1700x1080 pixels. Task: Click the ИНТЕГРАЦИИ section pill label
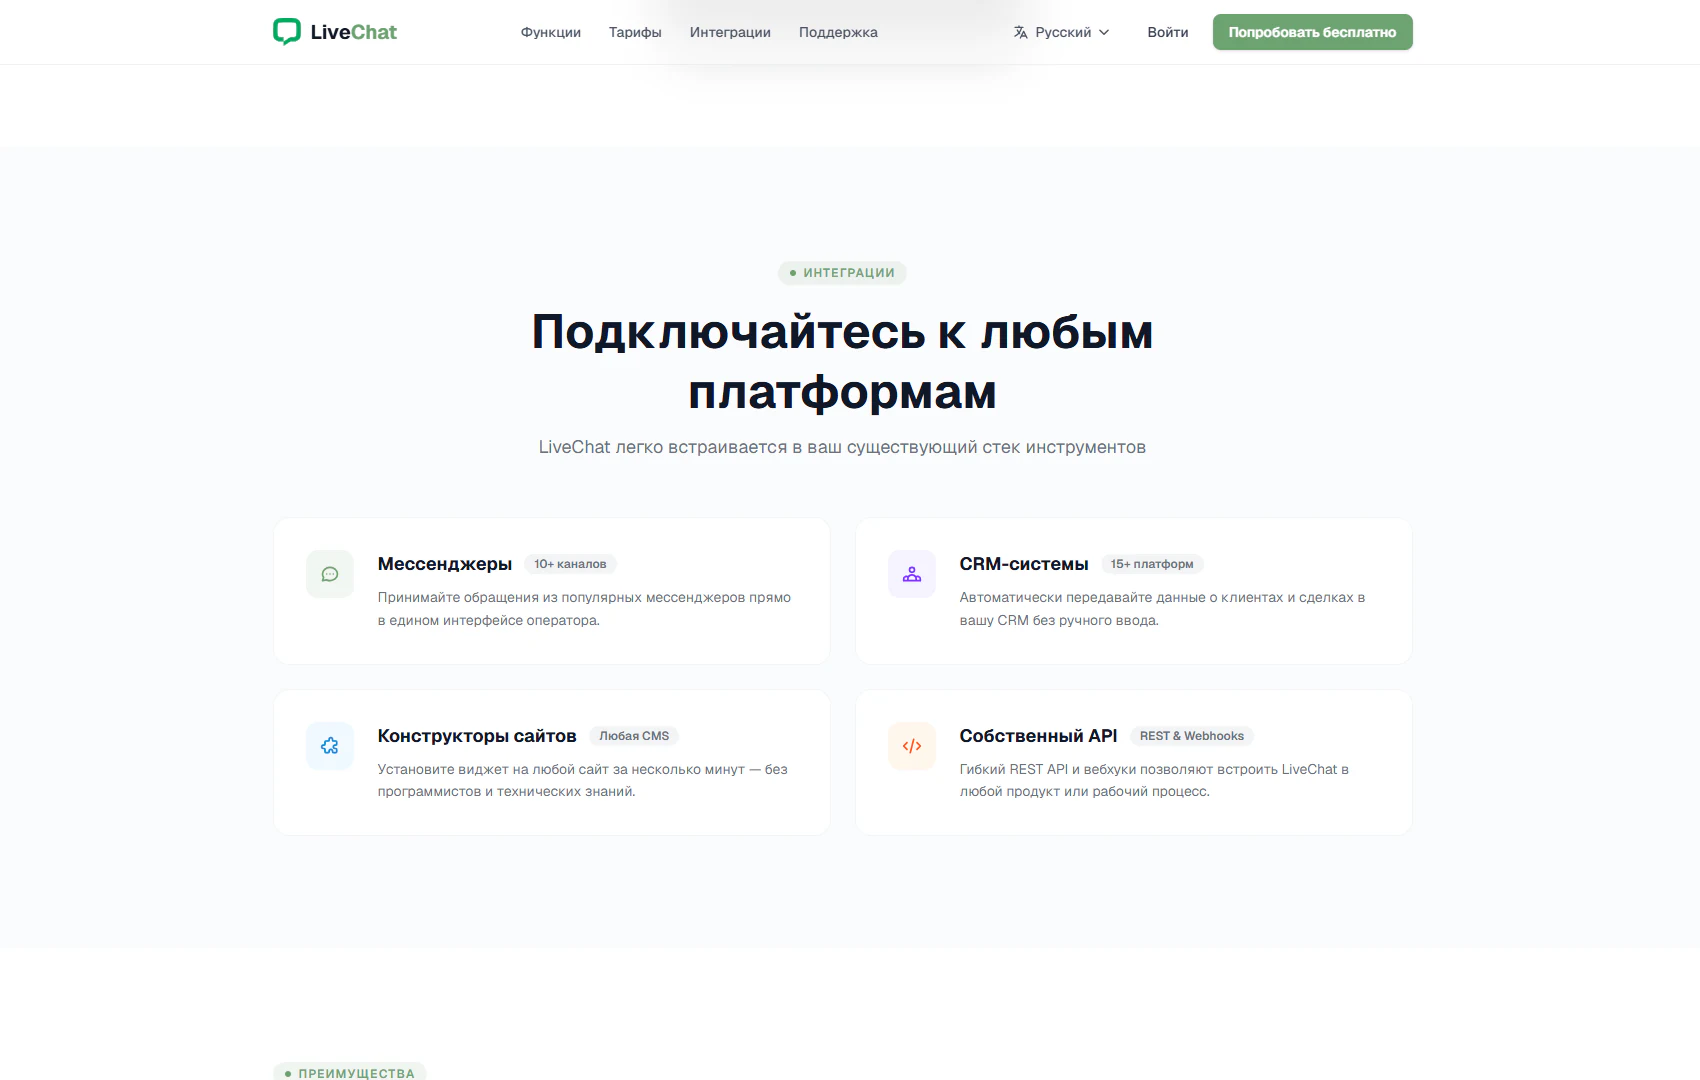click(842, 273)
